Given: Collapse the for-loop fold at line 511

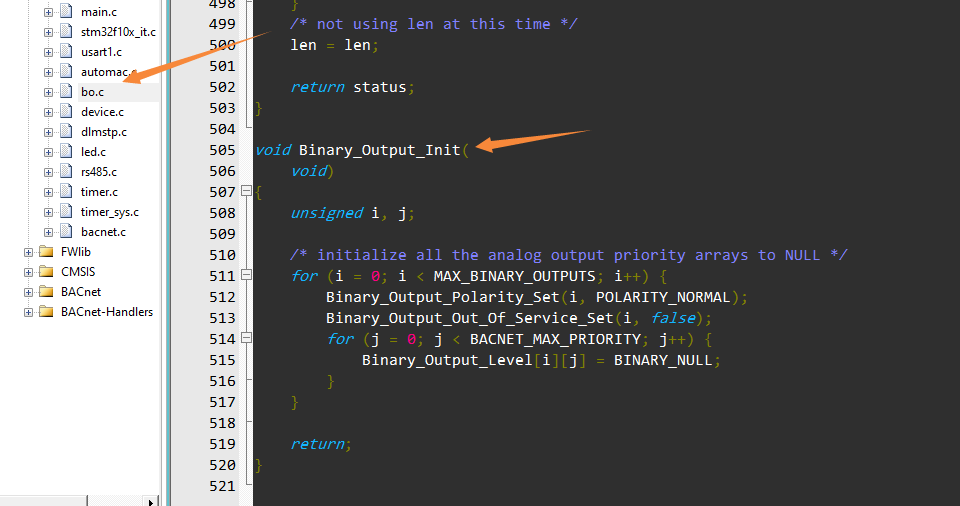Looking at the screenshot, I should [246, 275].
